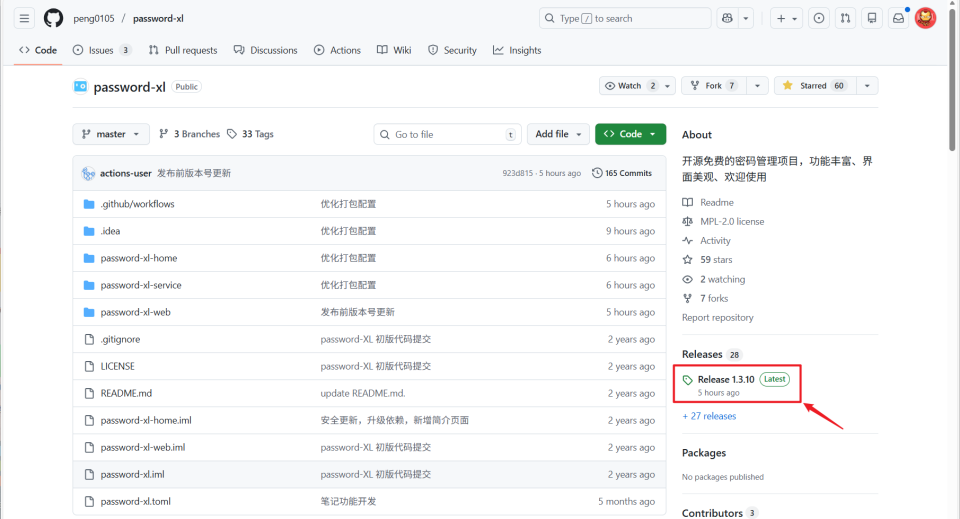The image size is (960, 519).
Task: Open the 59 stars link
Action: tap(716, 260)
